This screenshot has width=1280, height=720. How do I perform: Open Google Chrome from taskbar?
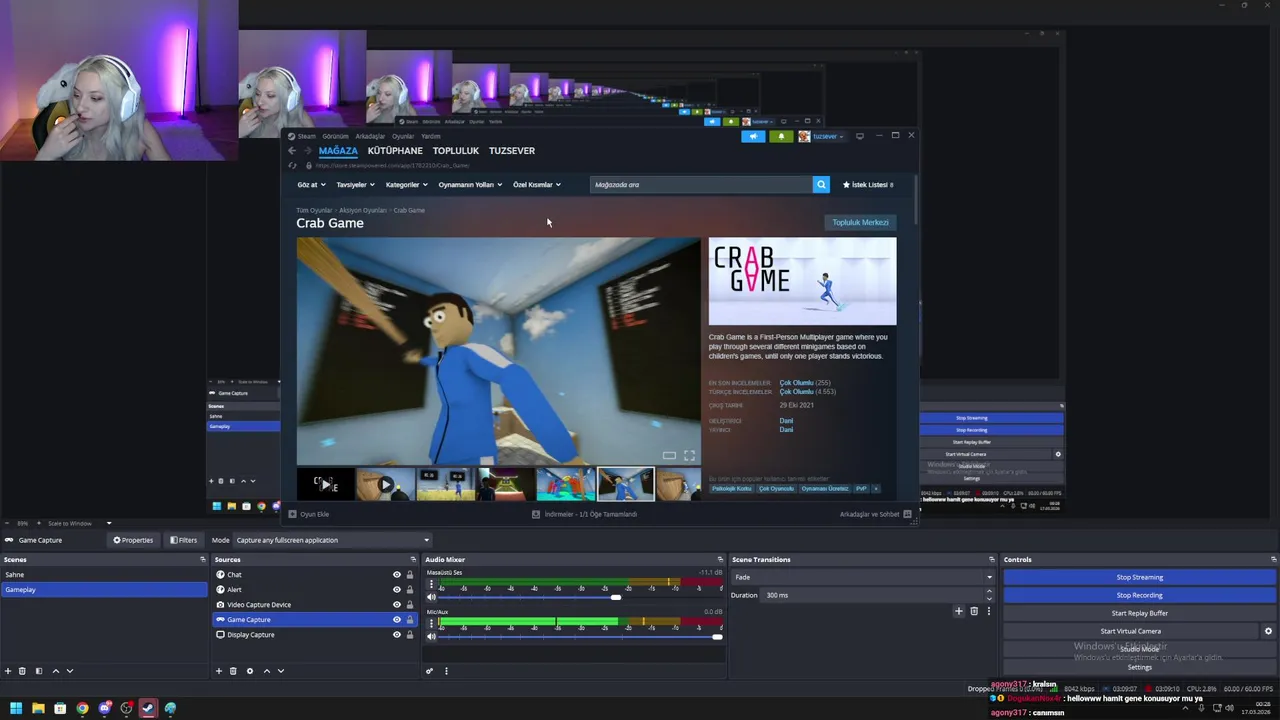pyautogui.click(x=82, y=708)
